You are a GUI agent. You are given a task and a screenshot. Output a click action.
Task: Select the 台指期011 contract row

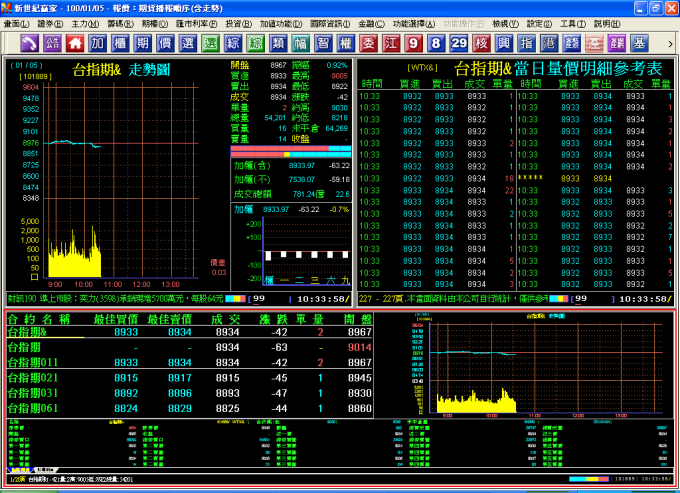190,362
